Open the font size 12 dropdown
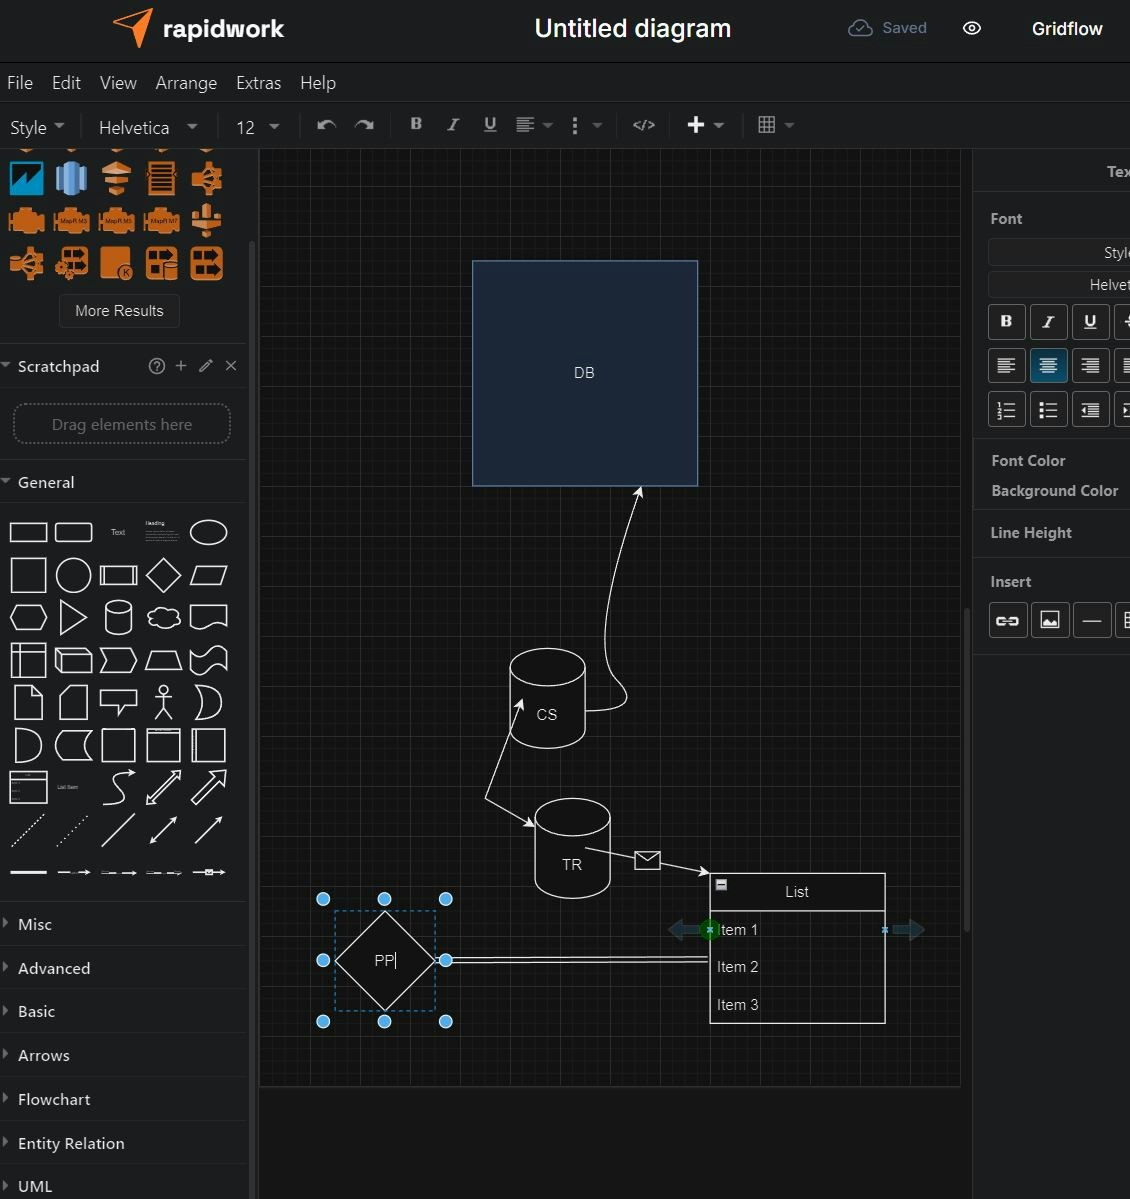The width and height of the screenshot is (1130, 1199). (257, 127)
